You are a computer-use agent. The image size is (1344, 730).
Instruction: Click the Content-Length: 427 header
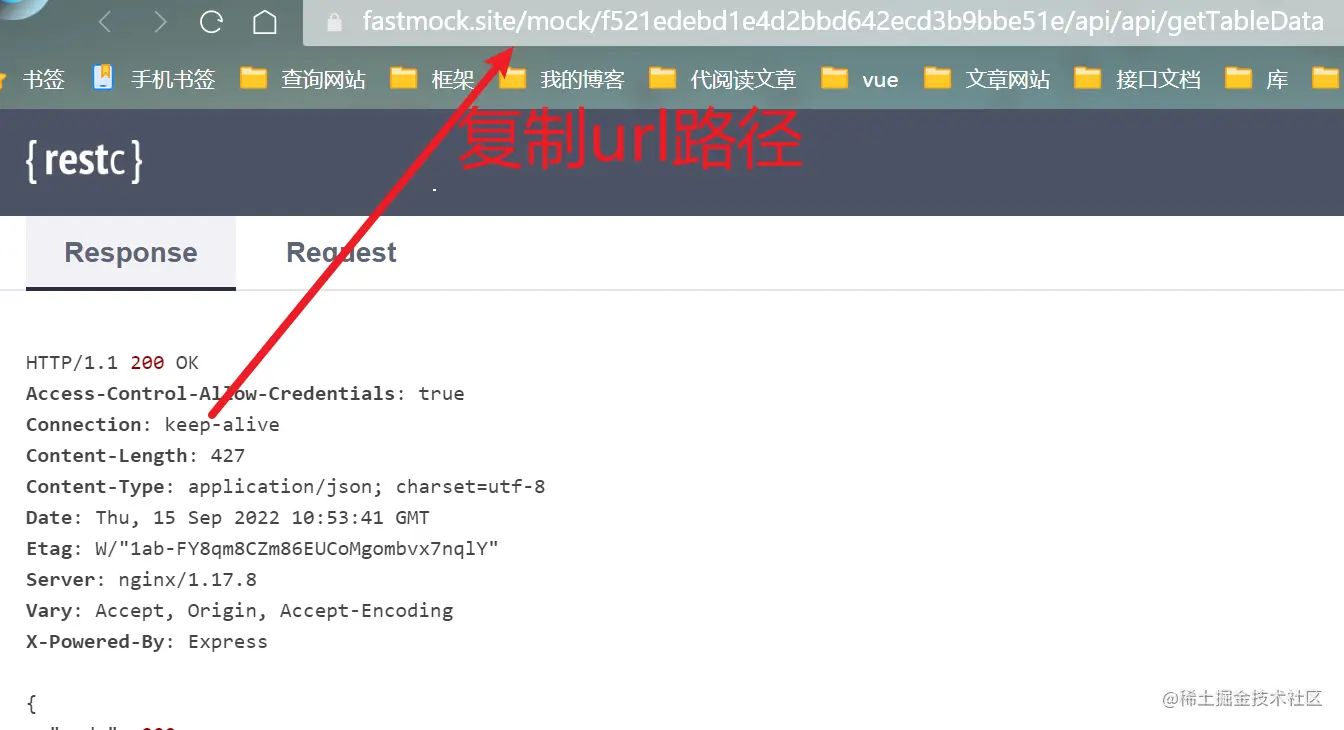point(135,456)
